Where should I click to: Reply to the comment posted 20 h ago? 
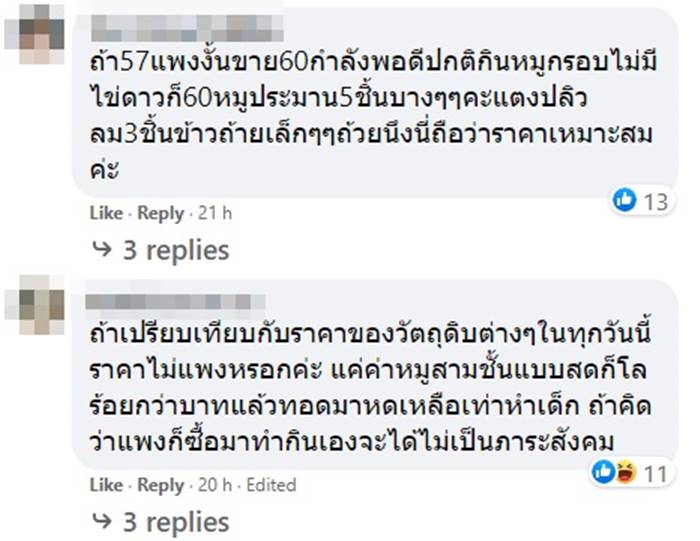160,485
